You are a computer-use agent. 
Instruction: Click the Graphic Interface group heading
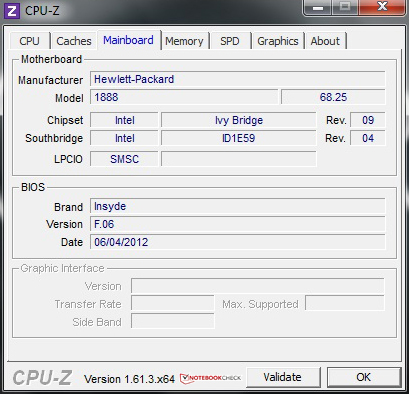(x=62, y=268)
